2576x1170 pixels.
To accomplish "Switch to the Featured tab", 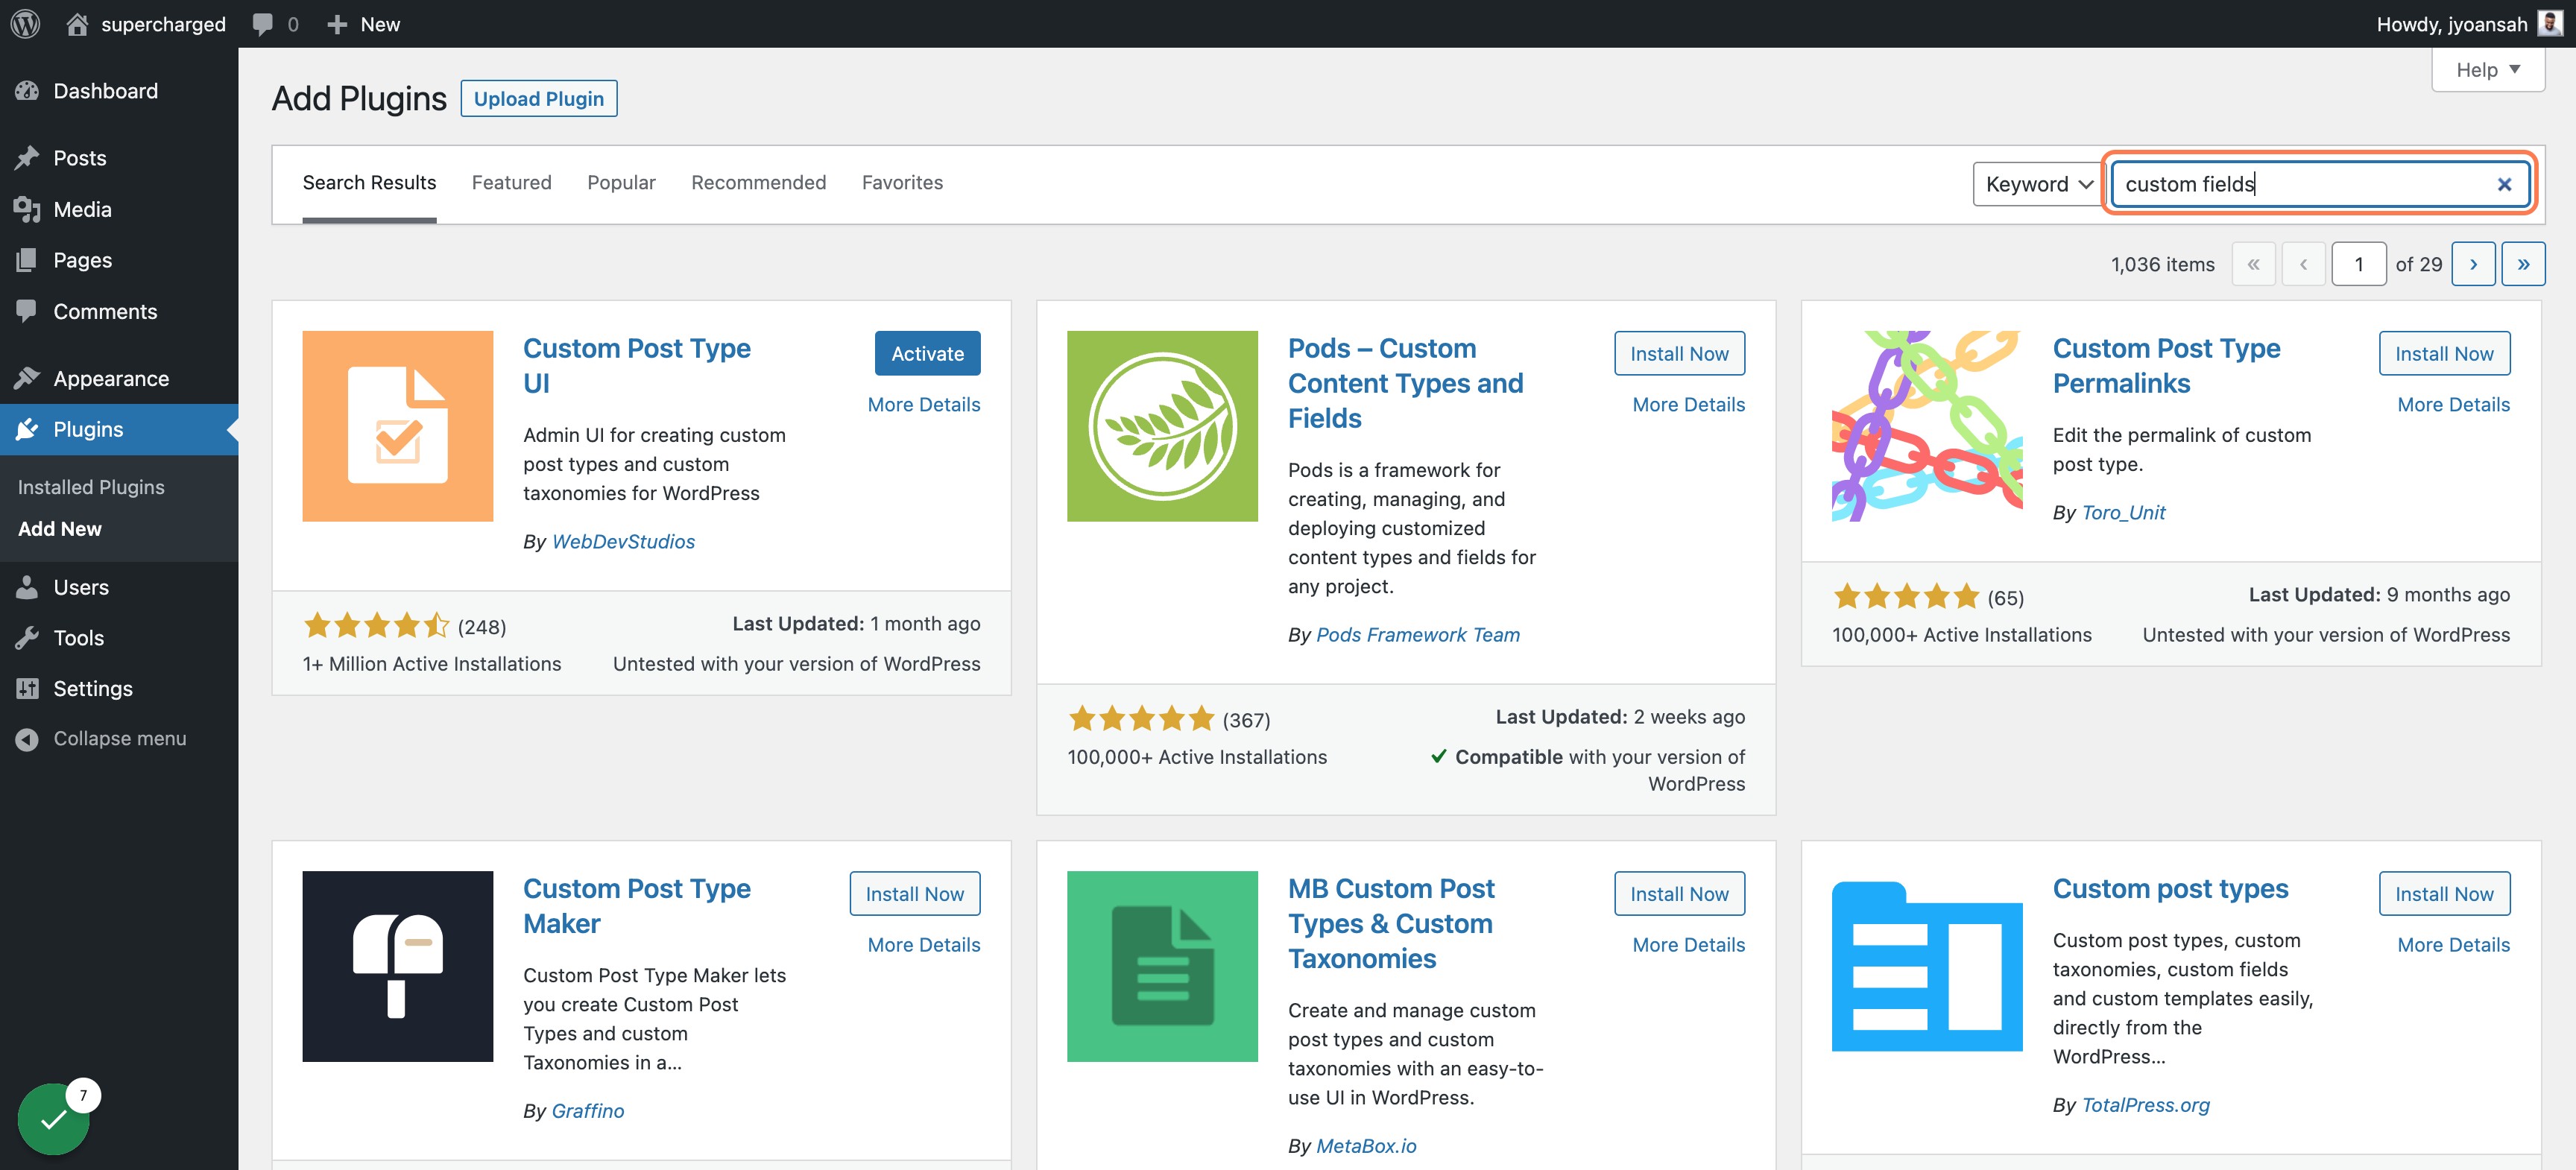I will 511,183.
